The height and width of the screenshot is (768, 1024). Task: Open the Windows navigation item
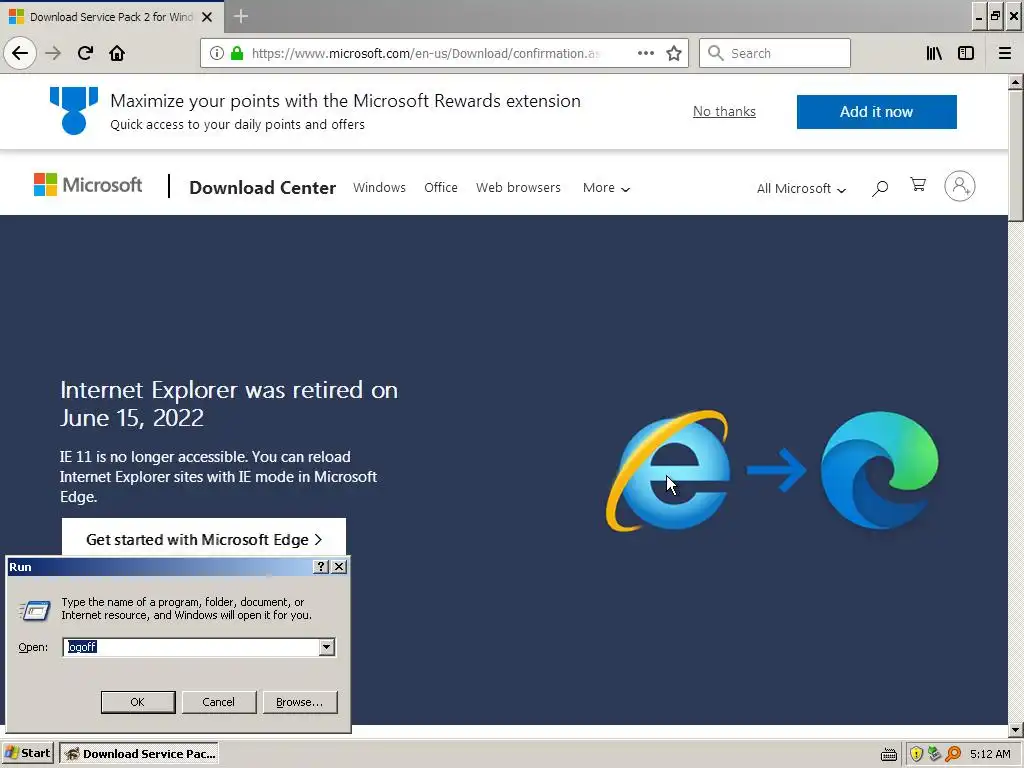[x=379, y=187]
